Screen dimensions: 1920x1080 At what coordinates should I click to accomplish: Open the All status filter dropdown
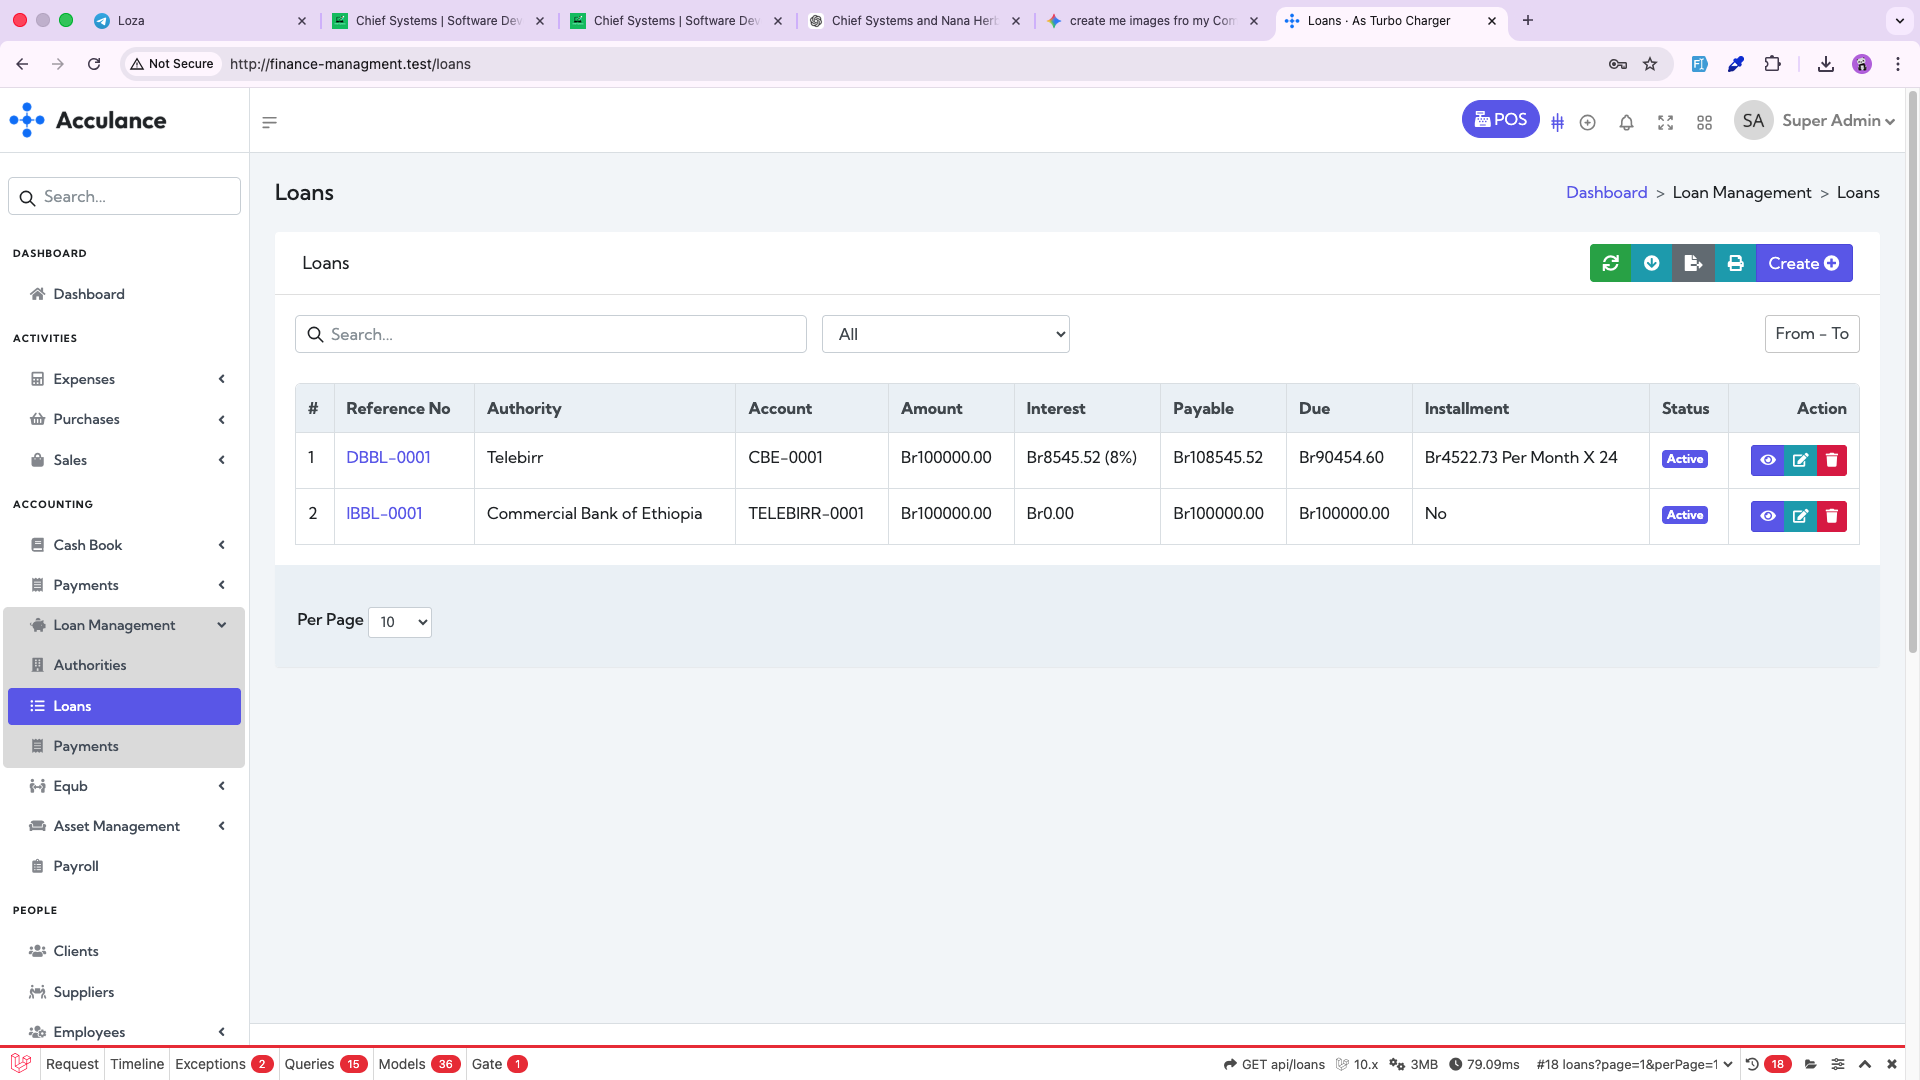[x=945, y=334]
